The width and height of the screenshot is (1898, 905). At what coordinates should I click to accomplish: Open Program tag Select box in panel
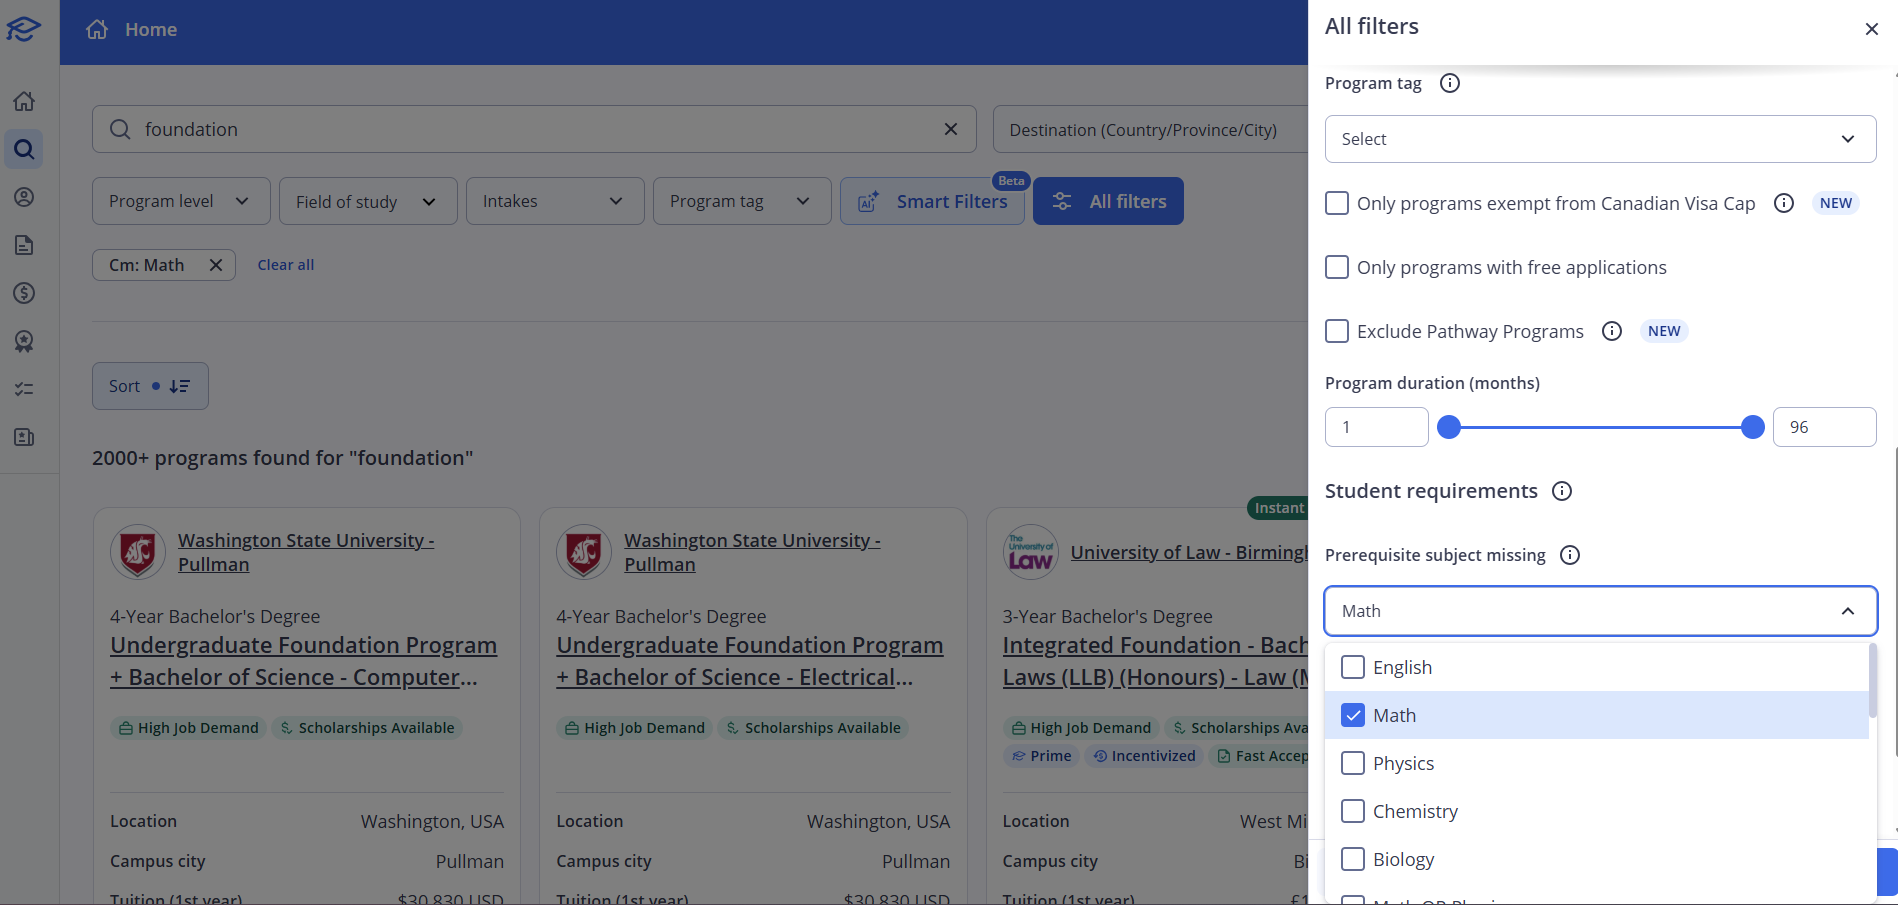1600,139
